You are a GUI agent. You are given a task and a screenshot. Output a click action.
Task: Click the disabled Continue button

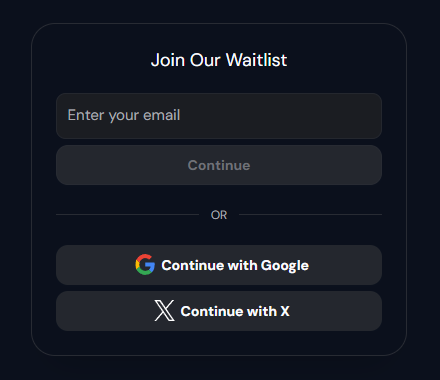pos(219,165)
